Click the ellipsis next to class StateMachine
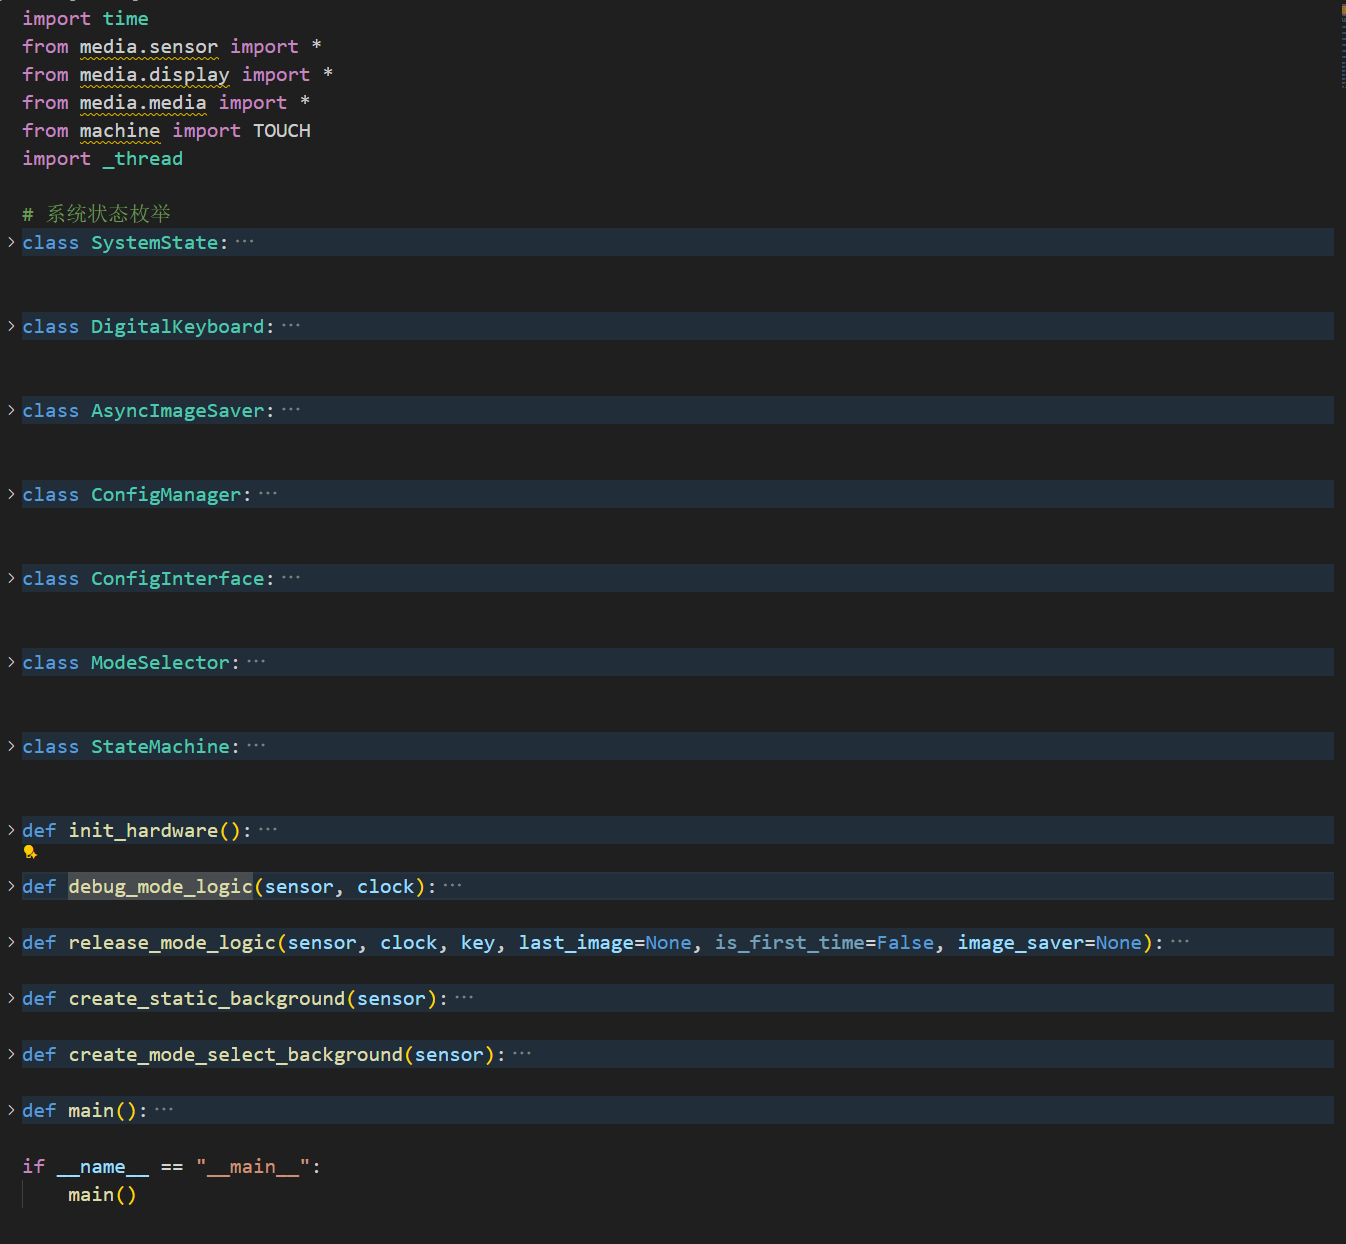Viewport: 1346px width, 1244px height. coord(256,746)
